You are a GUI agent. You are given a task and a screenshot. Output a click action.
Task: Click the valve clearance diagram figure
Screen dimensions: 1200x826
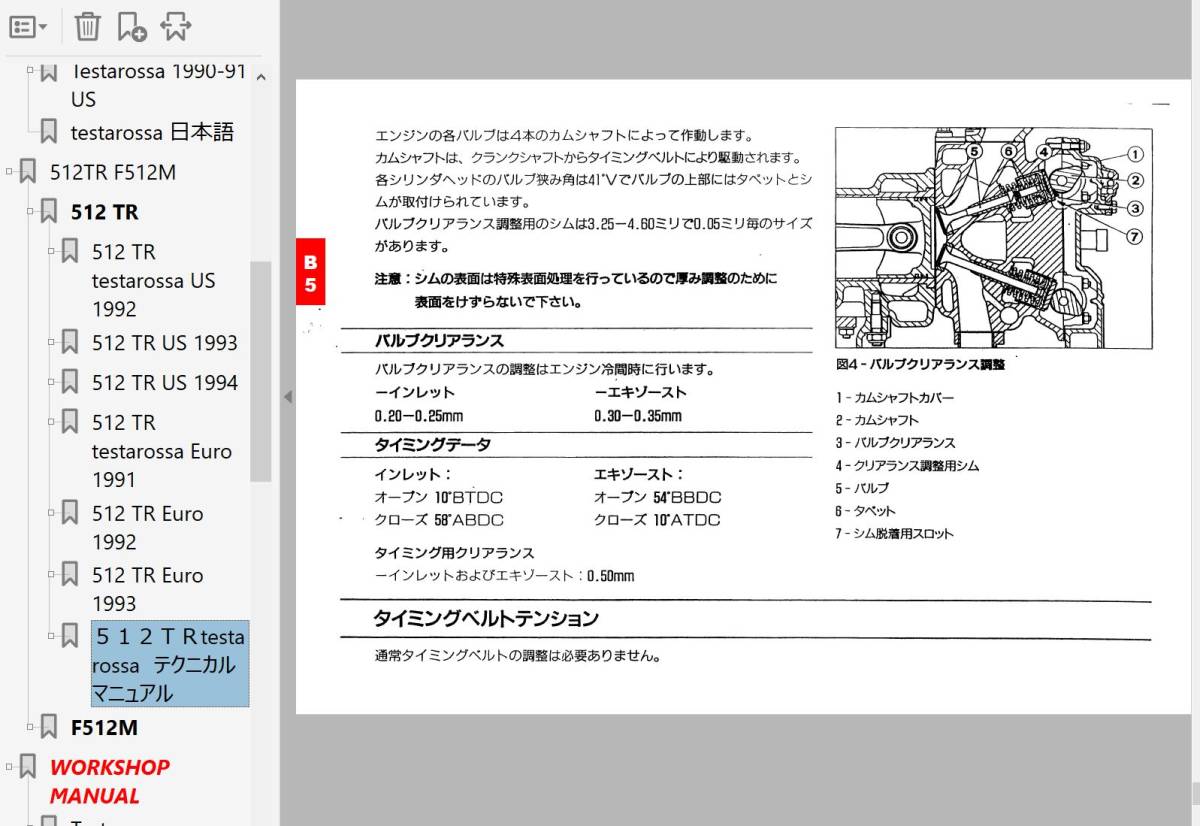(x=993, y=237)
